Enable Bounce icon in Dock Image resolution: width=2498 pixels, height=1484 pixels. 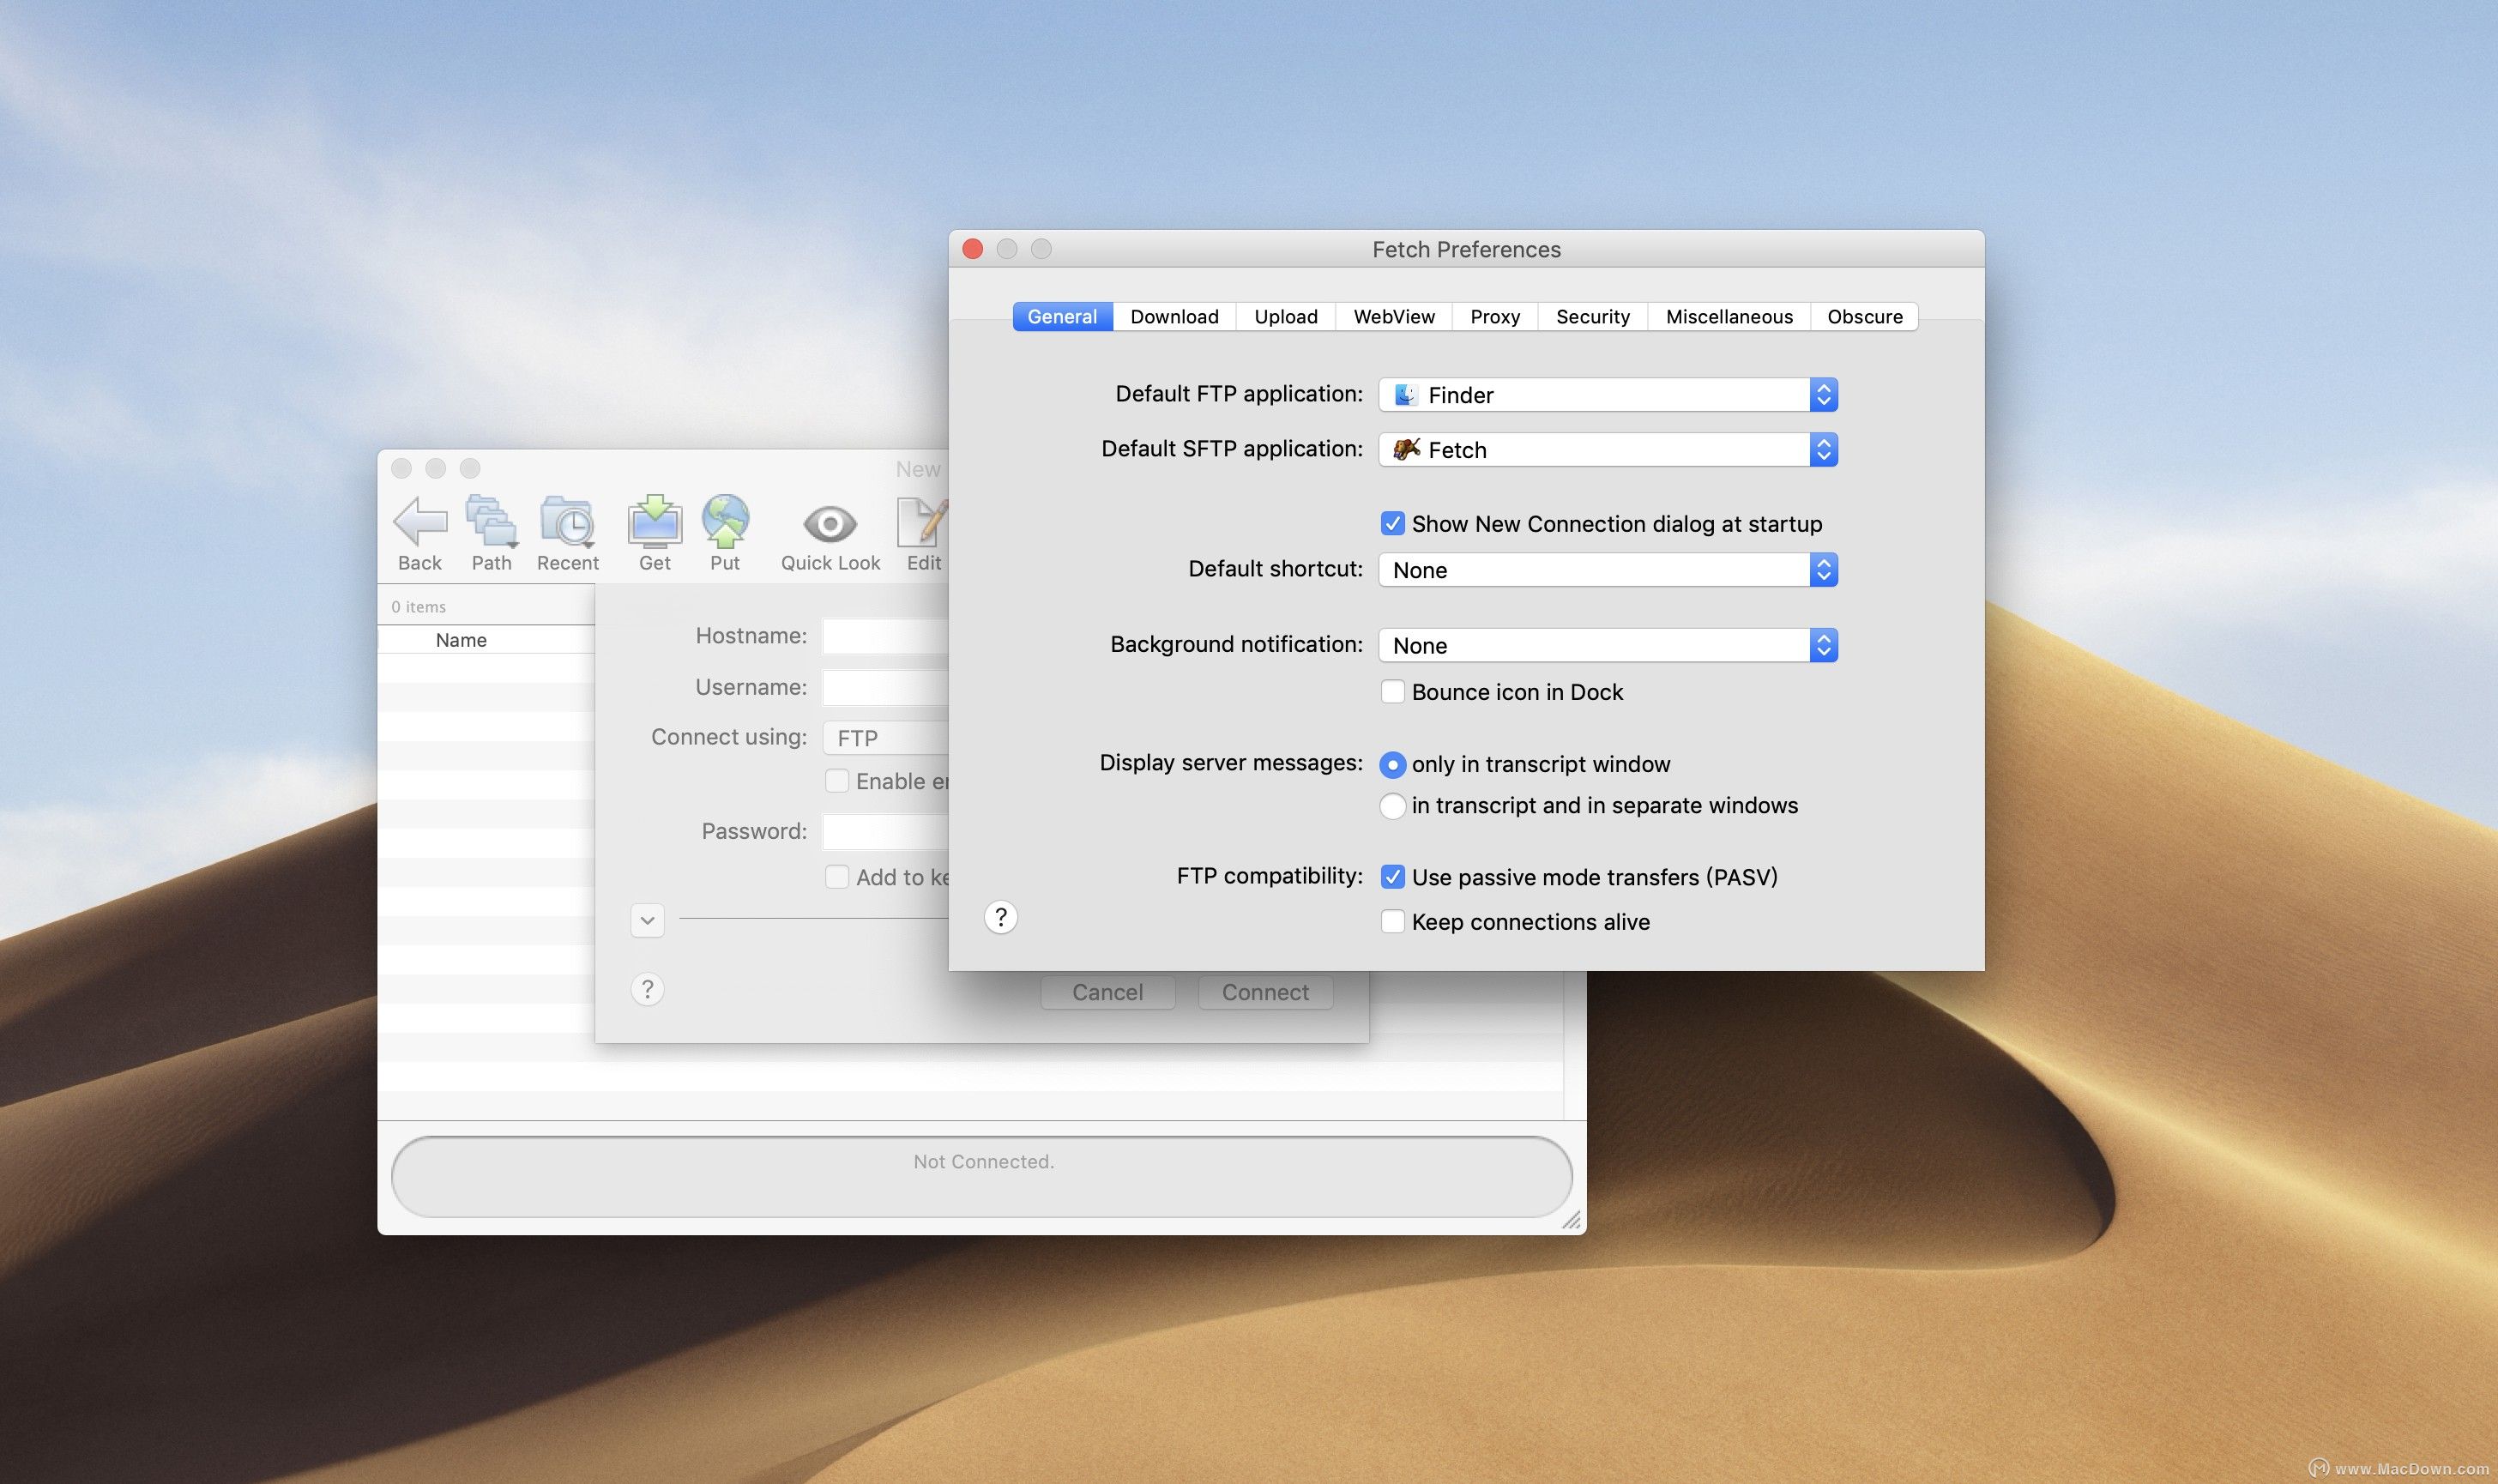click(1392, 691)
